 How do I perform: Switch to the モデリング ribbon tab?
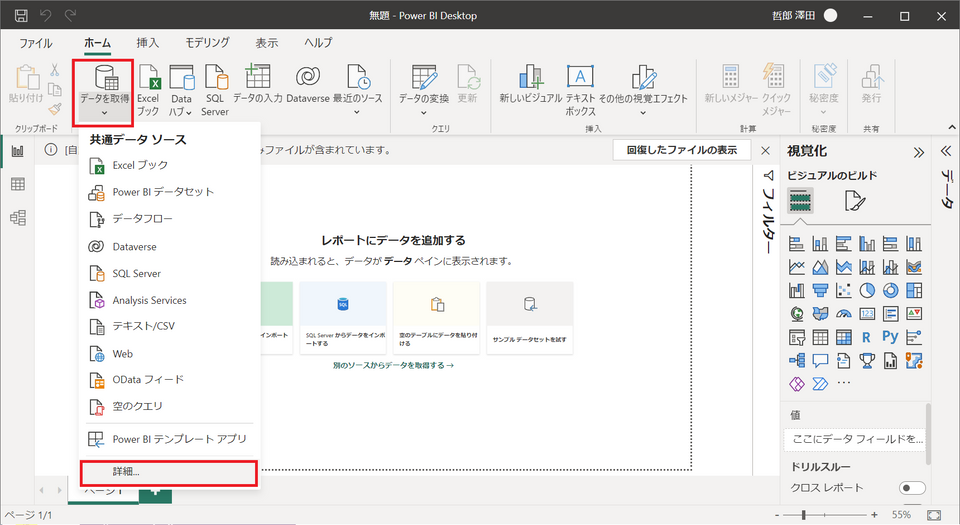208,43
